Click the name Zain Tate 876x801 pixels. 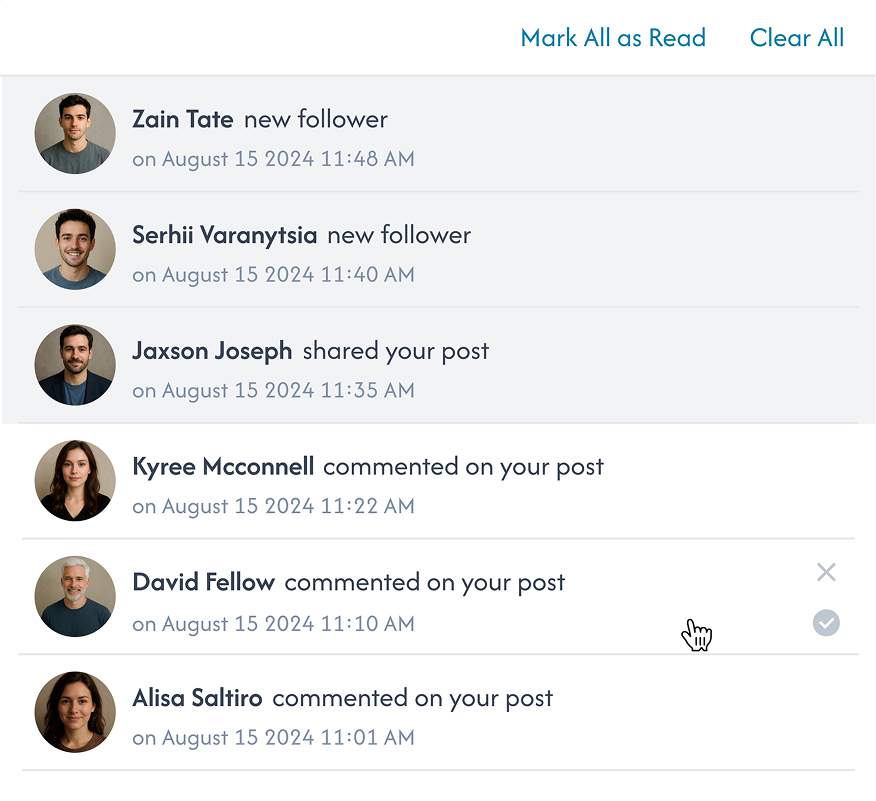click(x=183, y=119)
